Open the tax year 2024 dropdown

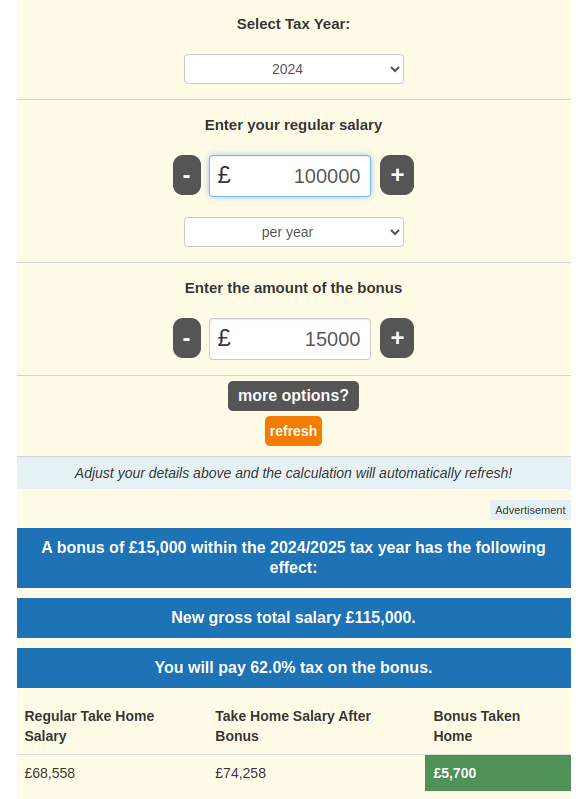coord(294,69)
